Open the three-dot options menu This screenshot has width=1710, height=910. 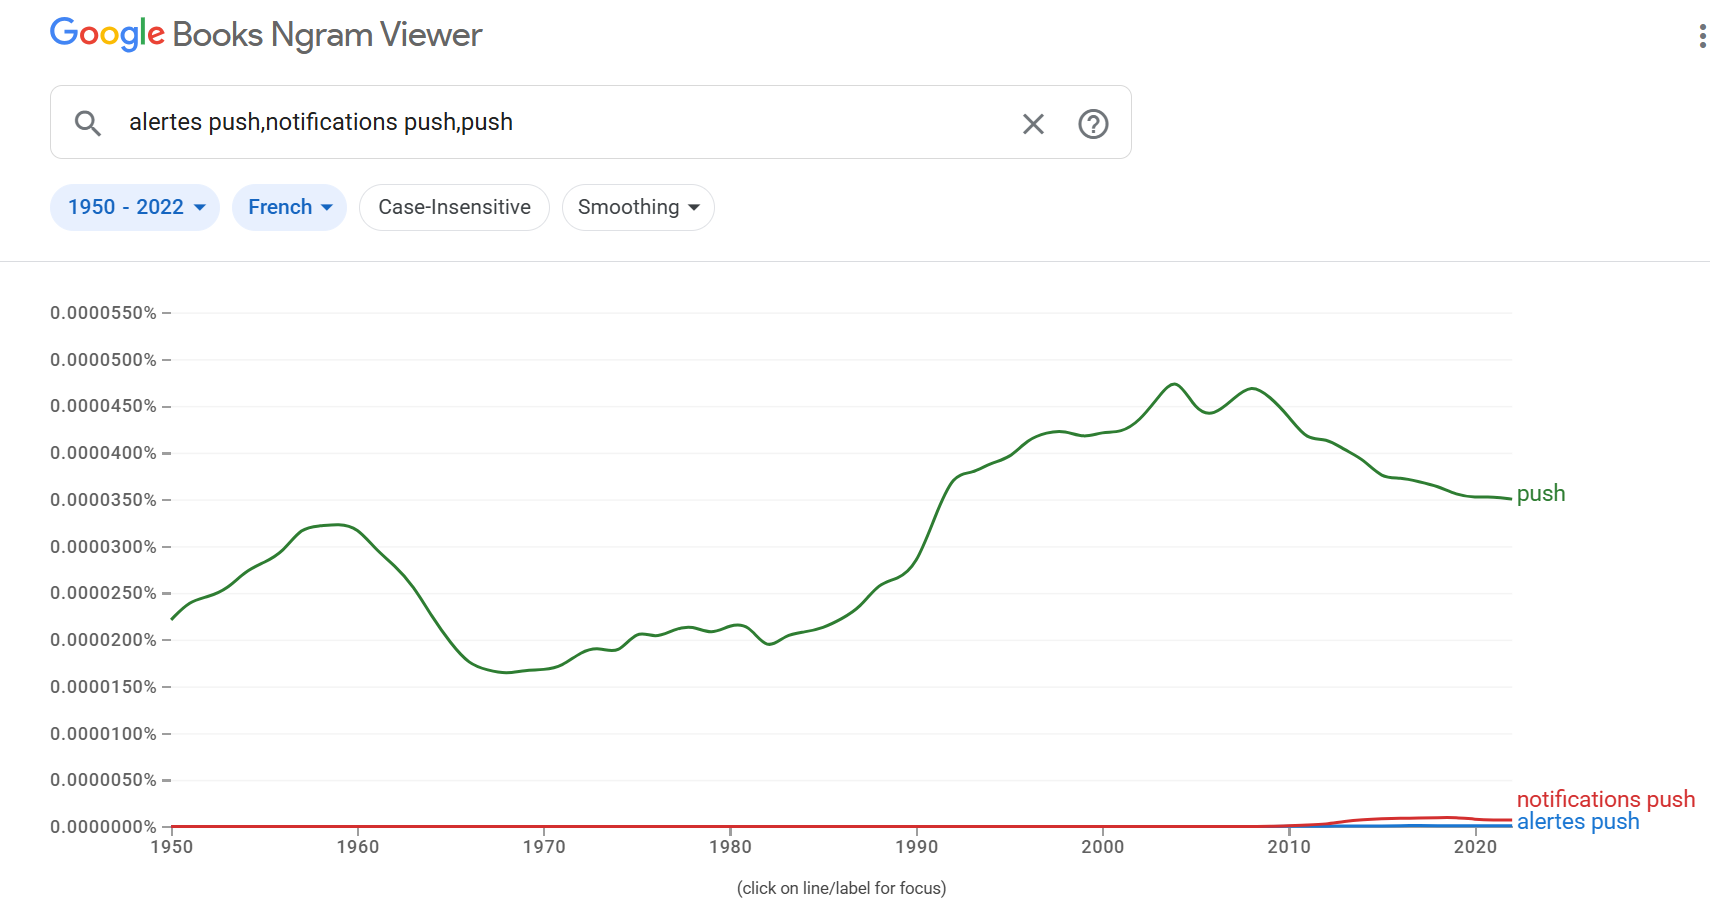tap(1702, 36)
